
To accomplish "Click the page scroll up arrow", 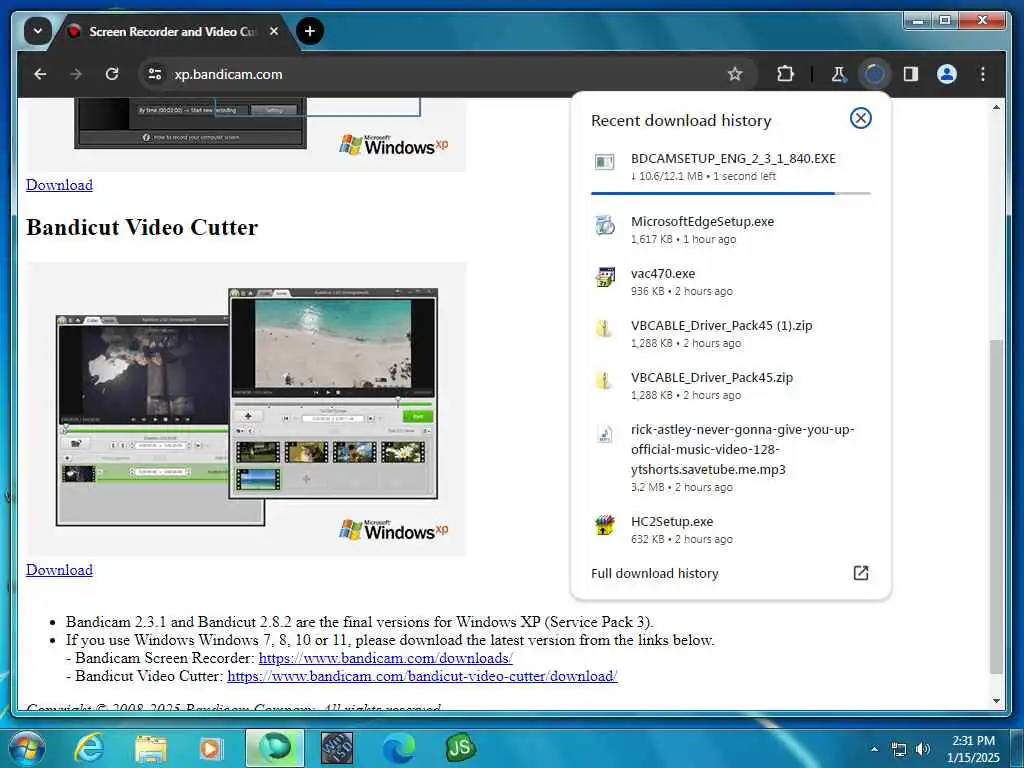I will coord(996,107).
